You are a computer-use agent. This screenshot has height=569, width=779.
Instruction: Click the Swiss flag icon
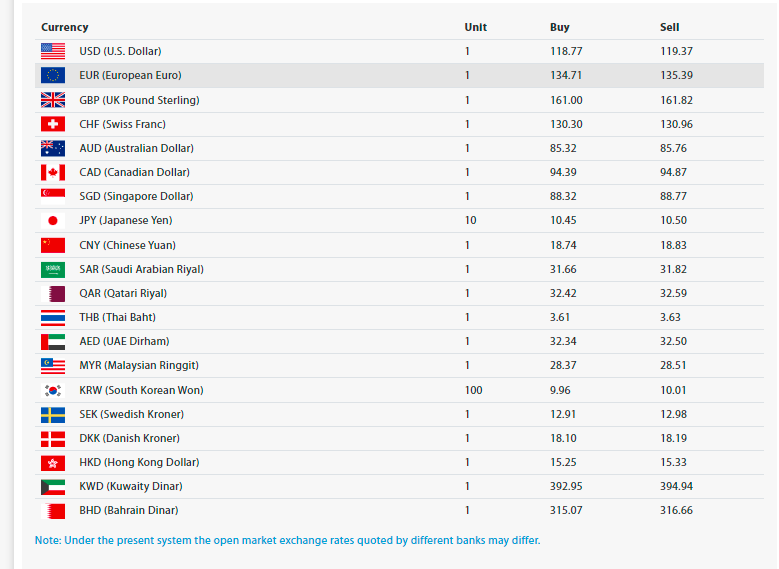pos(53,124)
